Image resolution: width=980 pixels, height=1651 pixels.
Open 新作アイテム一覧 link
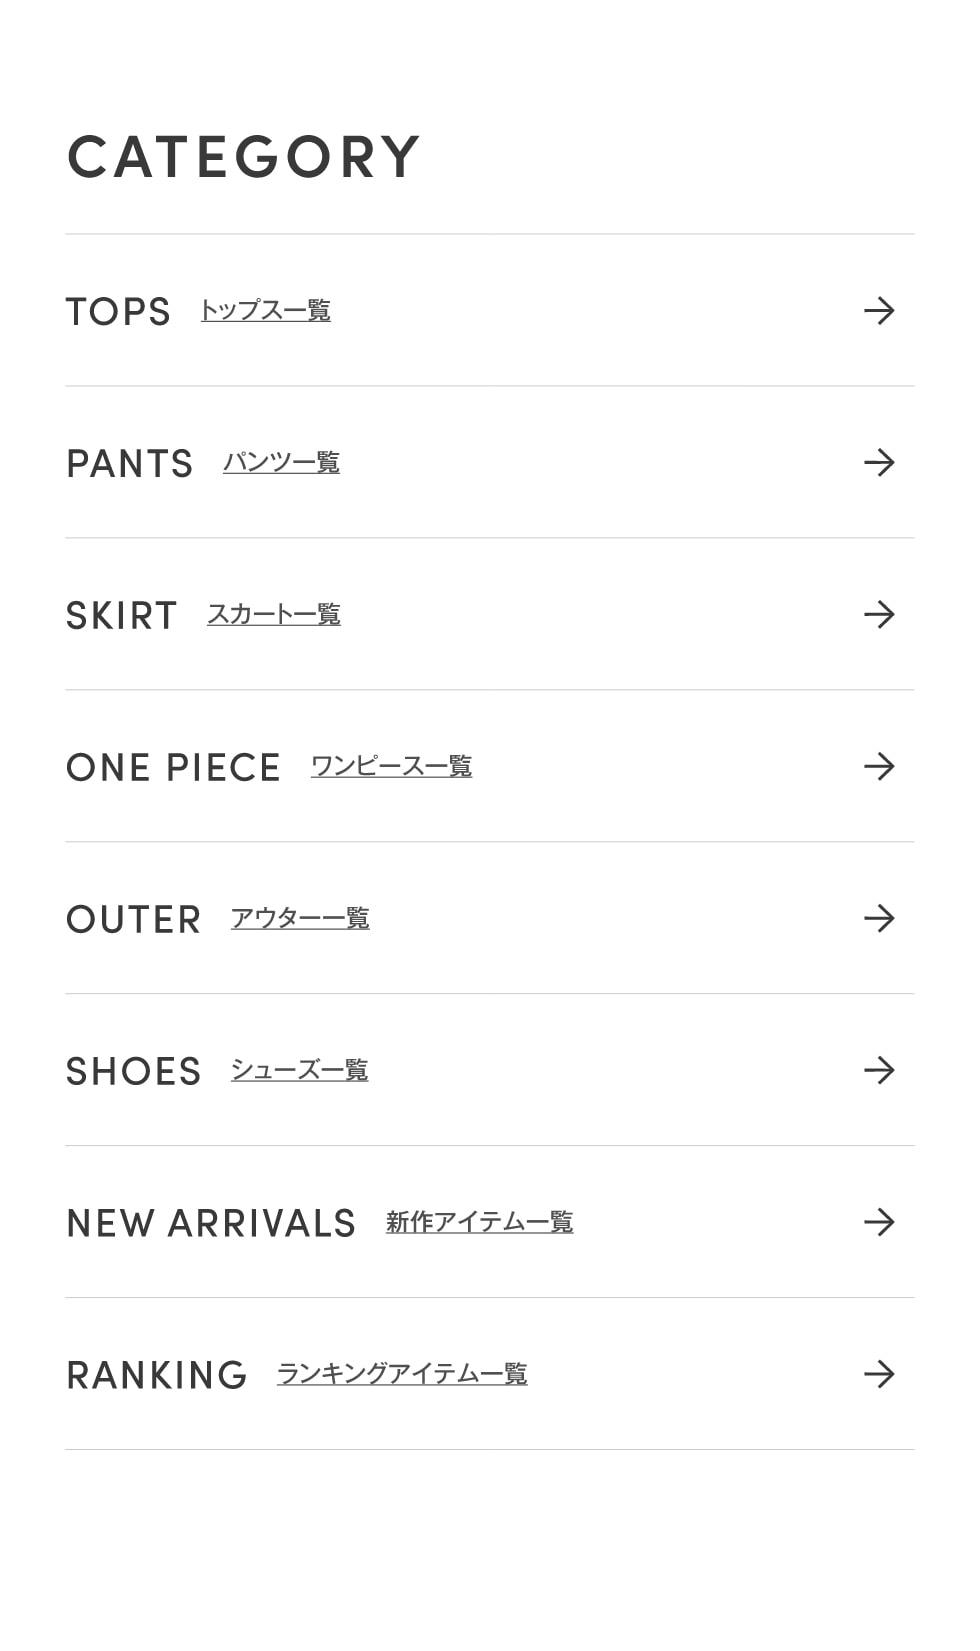pyautogui.click(x=479, y=1222)
